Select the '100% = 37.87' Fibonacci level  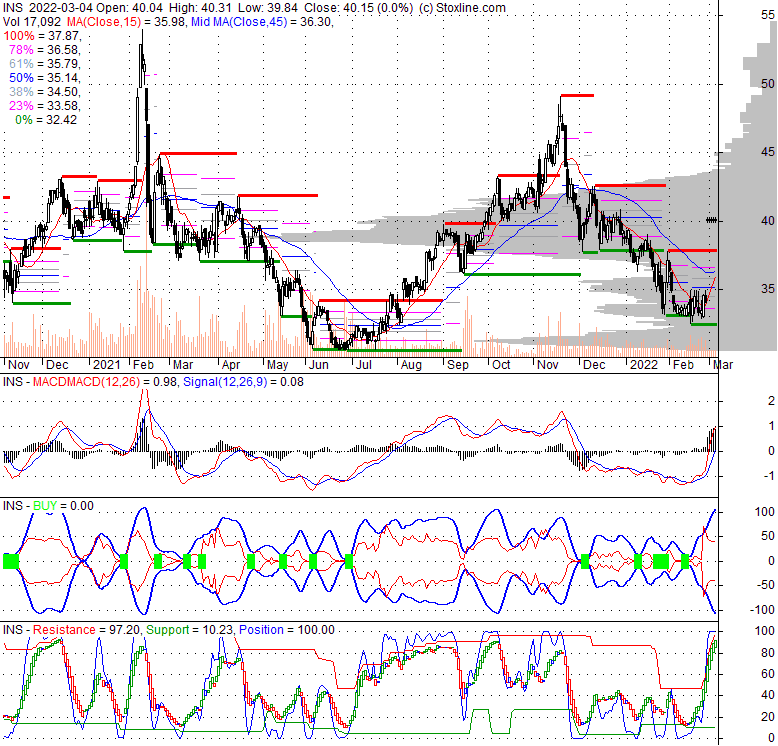pos(42,36)
